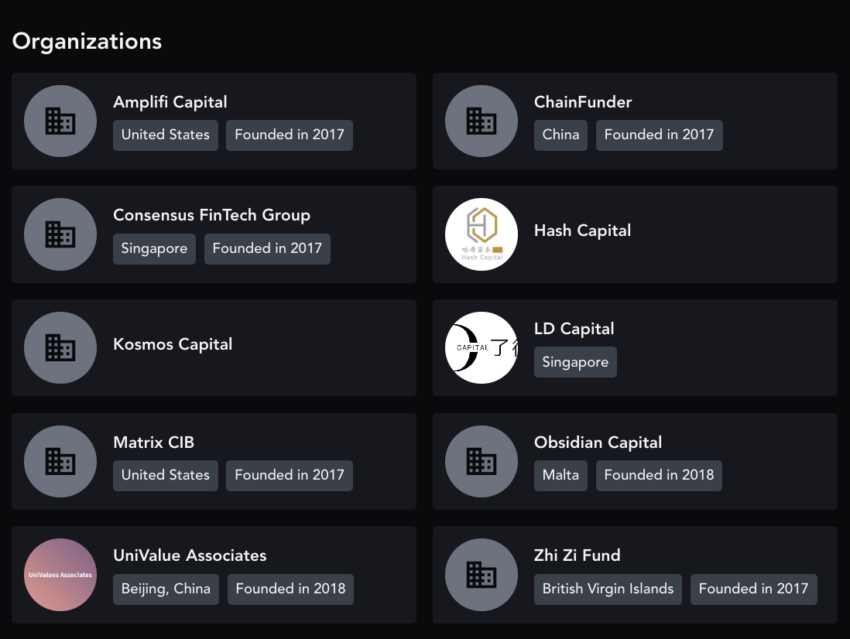
Task: Click the Singapore tag under LD Capital
Action: pos(575,362)
